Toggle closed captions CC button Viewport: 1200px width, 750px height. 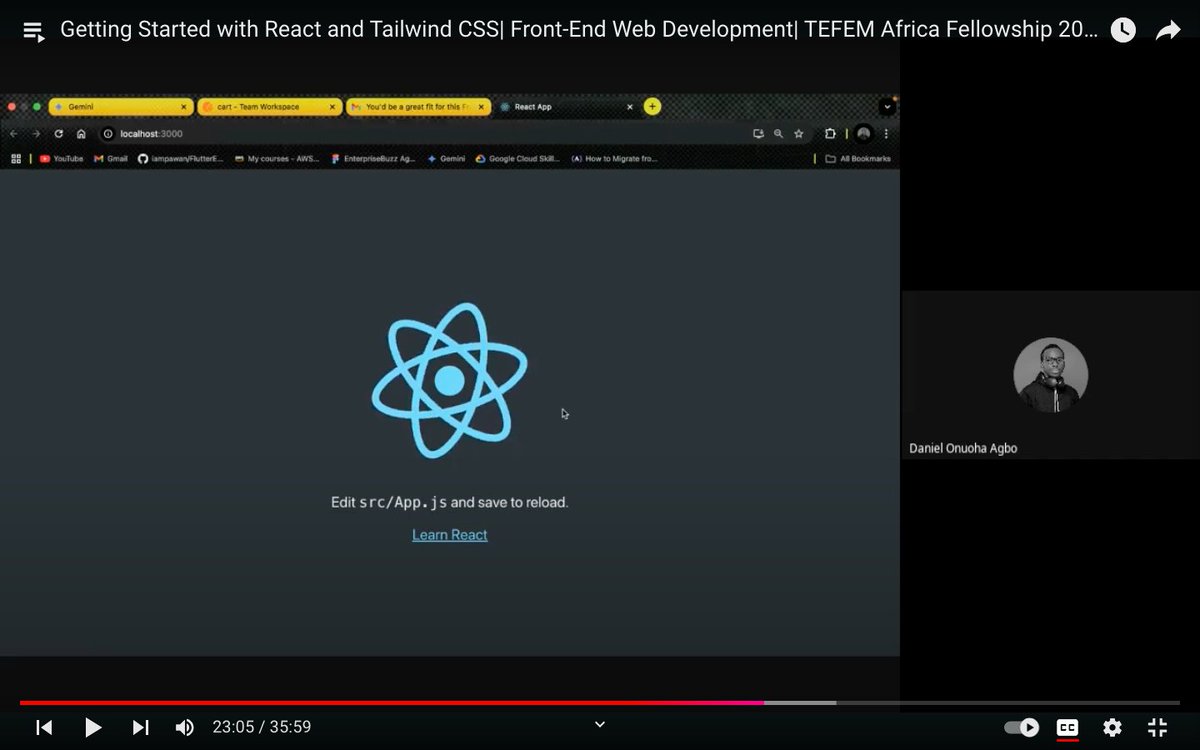click(x=1067, y=728)
